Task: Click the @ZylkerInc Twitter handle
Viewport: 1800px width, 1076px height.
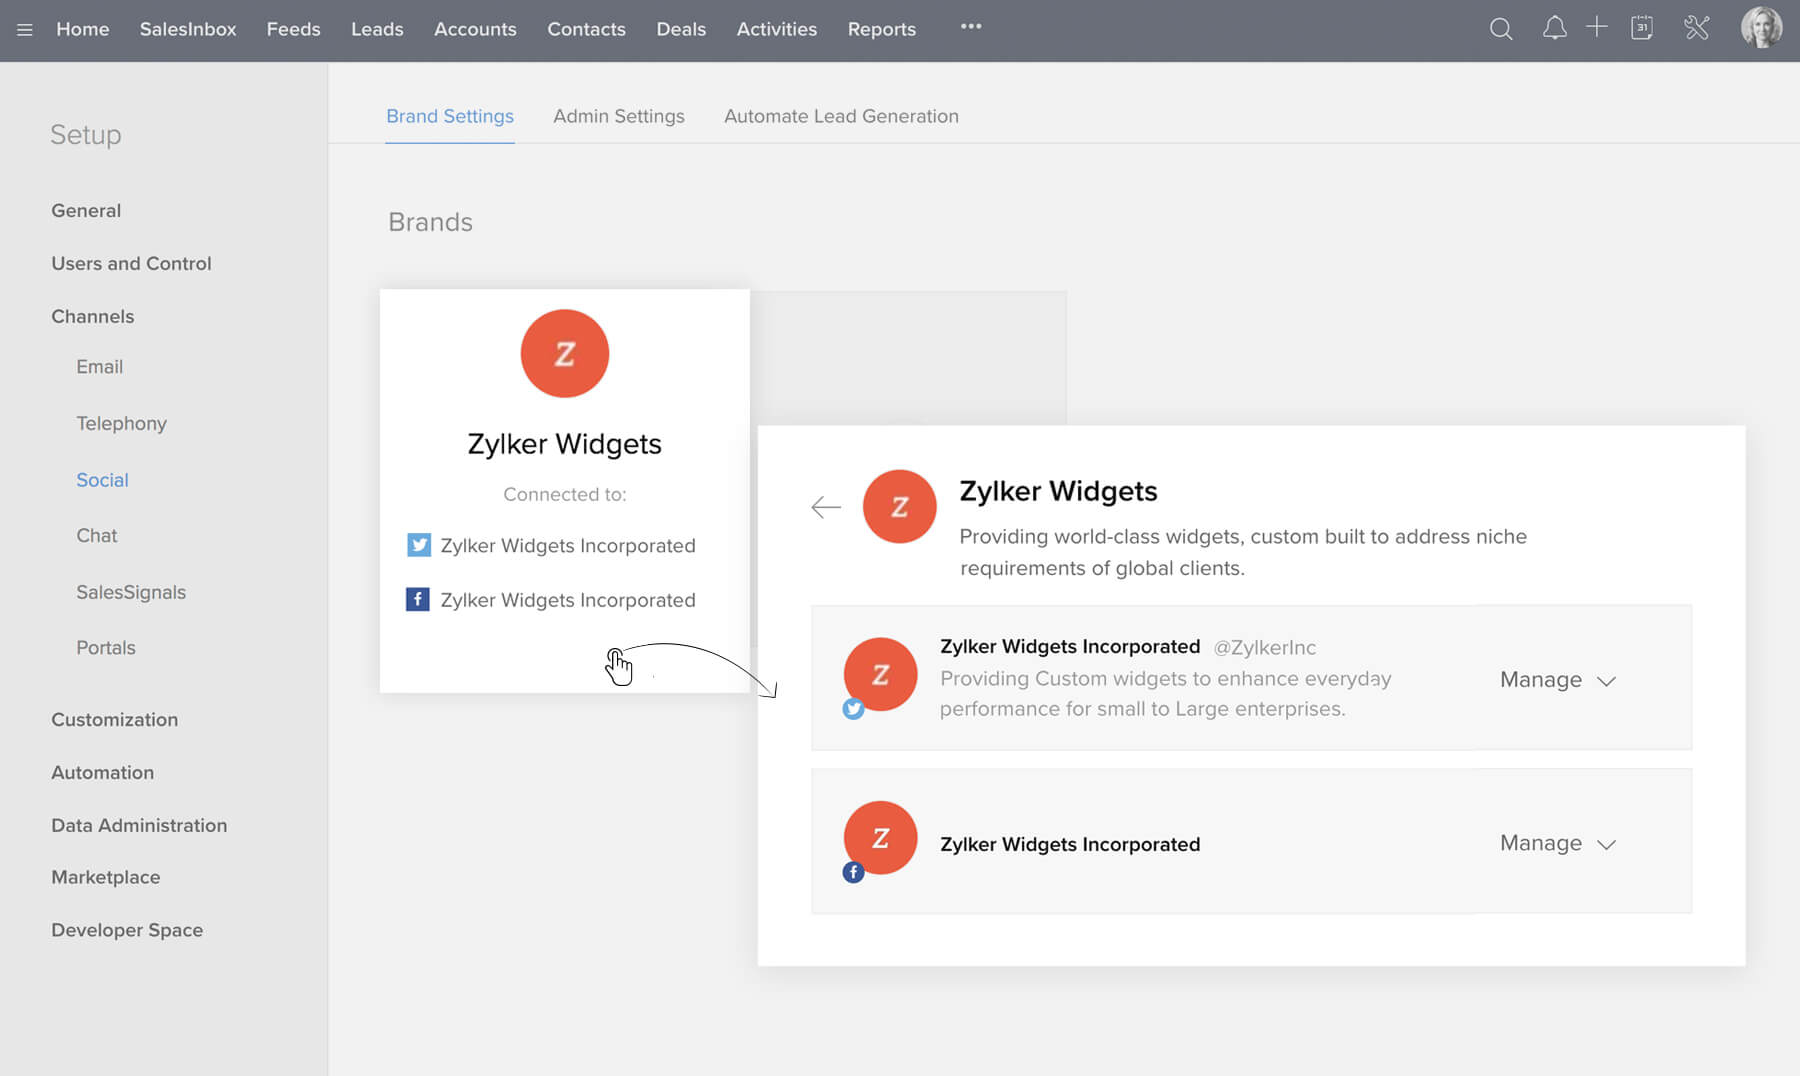Action: coord(1265,648)
